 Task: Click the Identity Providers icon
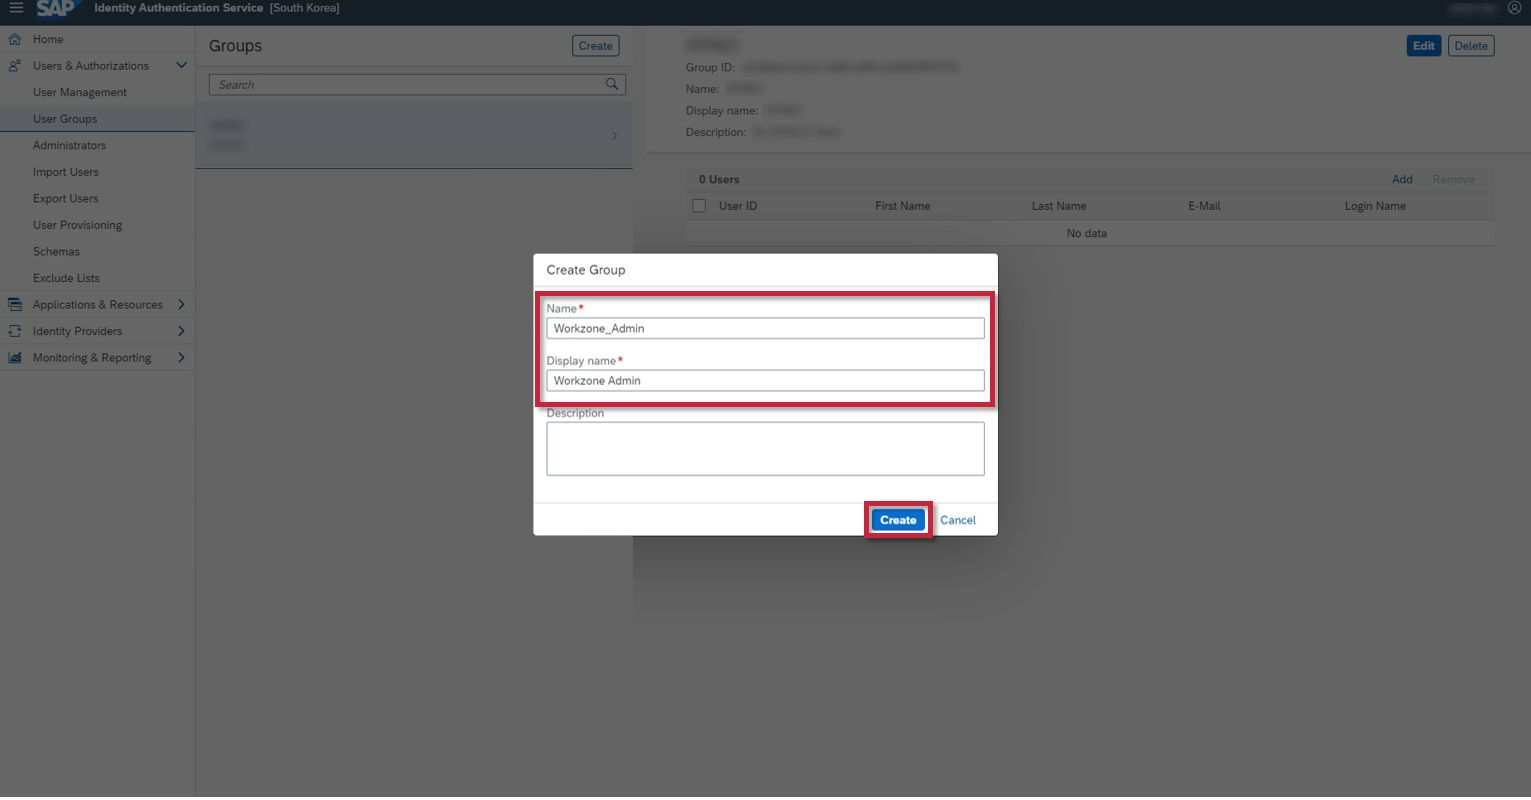(x=14, y=331)
